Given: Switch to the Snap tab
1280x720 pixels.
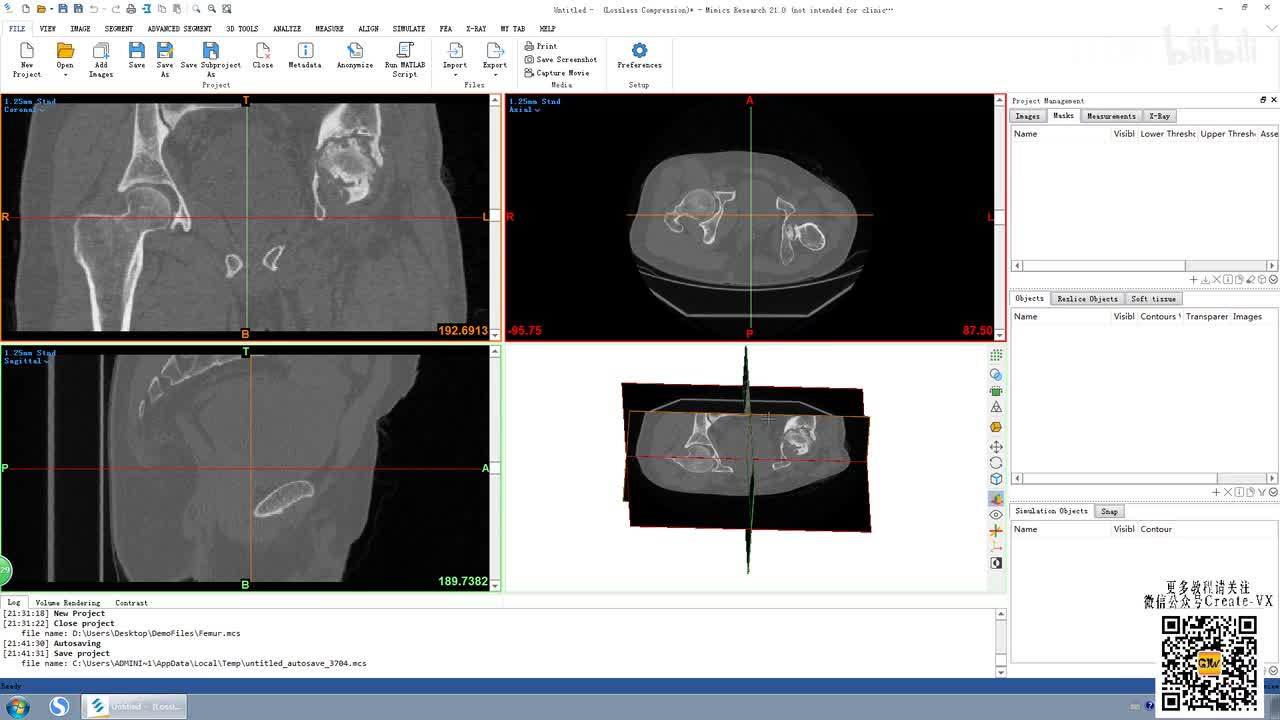Looking at the screenshot, I should (x=1109, y=511).
